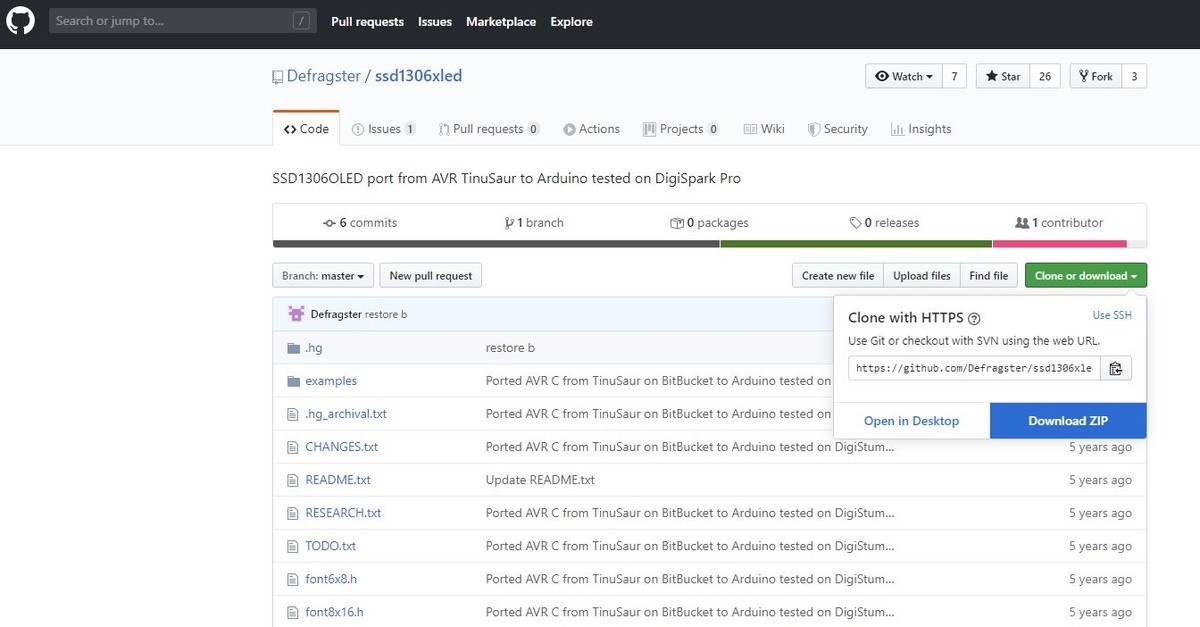Click the repository book icon beside Defragster
Image resolution: width=1200 pixels, height=627 pixels.
(277, 77)
